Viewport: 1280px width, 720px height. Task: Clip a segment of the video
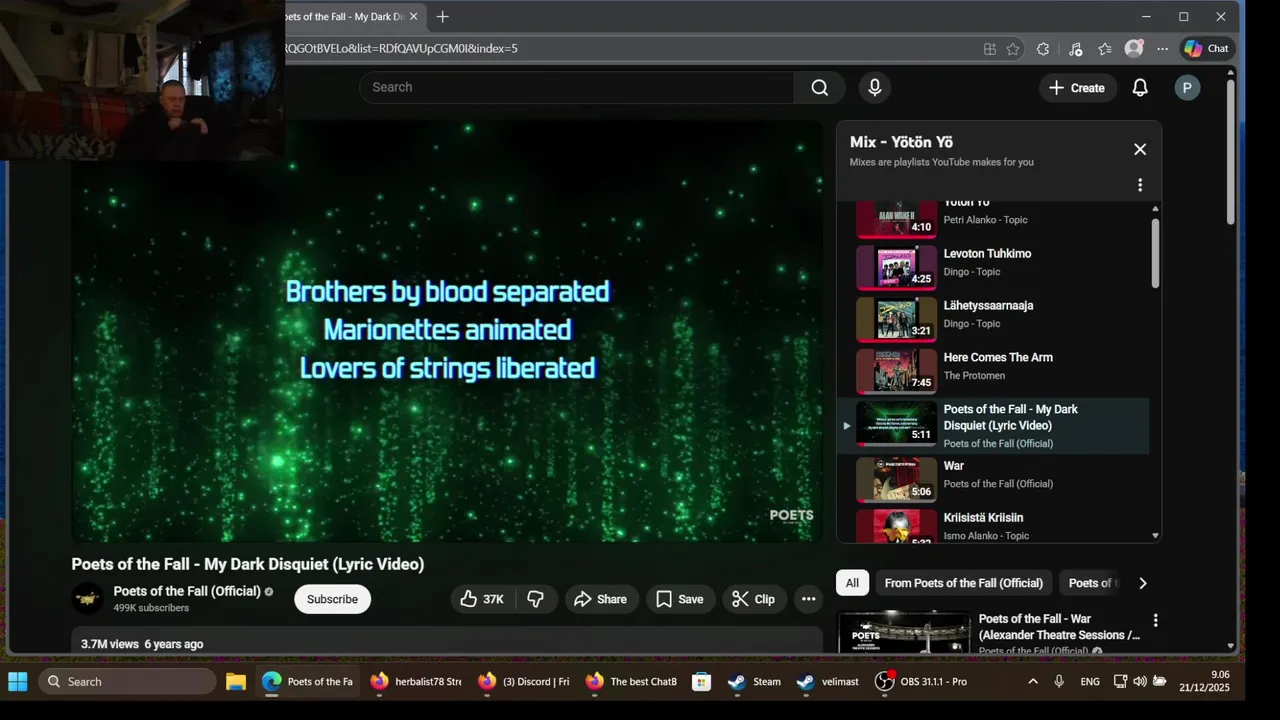[x=754, y=599]
